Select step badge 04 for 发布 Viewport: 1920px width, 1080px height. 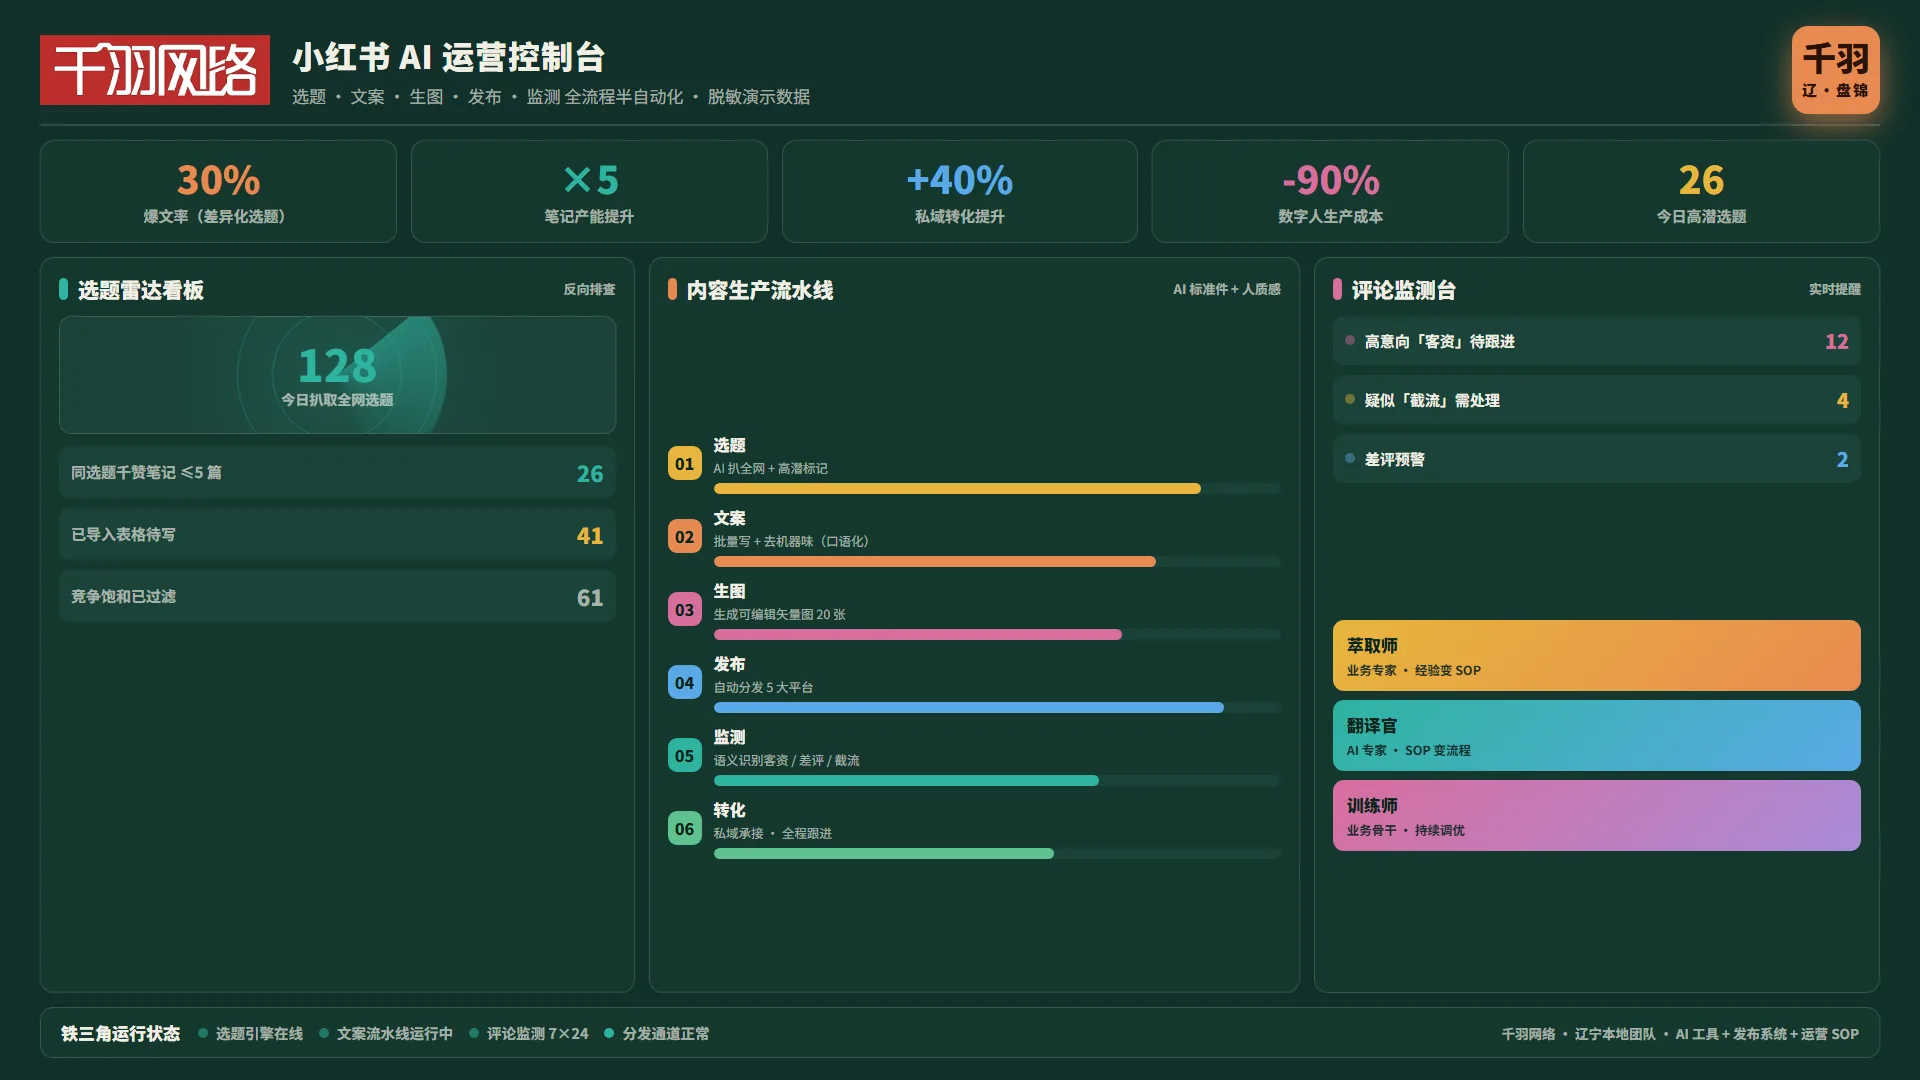pyautogui.click(x=685, y=682)
